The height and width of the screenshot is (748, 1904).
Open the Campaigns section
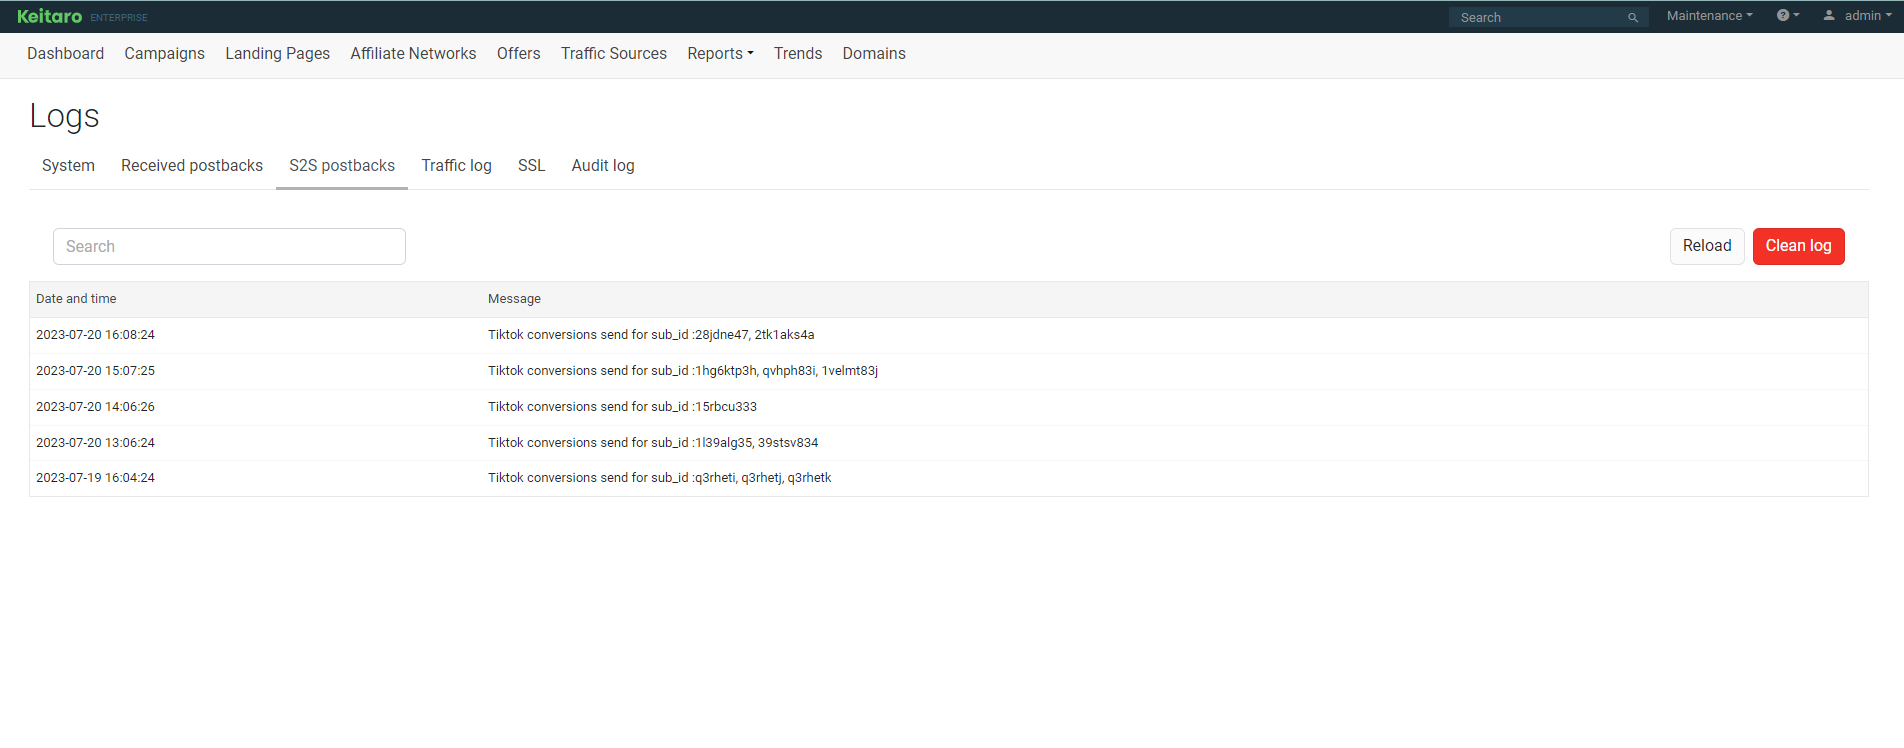click(x=164, y=54)
